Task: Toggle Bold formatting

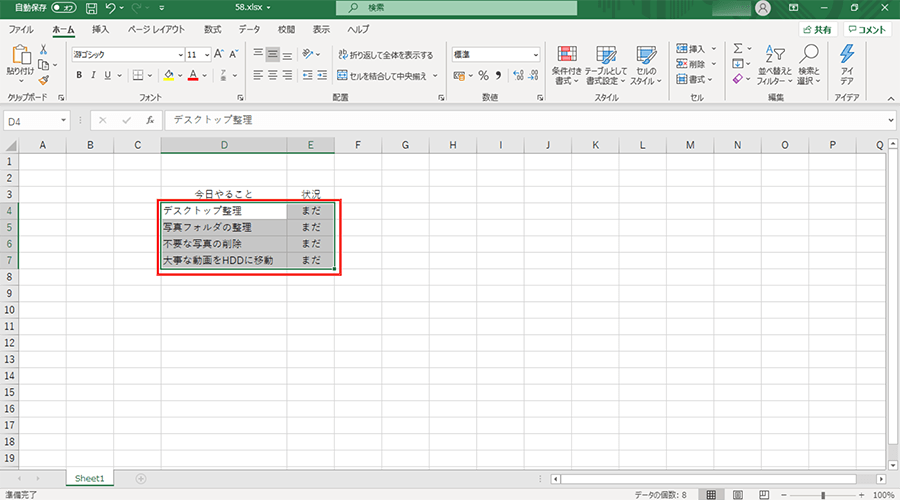Action: [79, 75]
